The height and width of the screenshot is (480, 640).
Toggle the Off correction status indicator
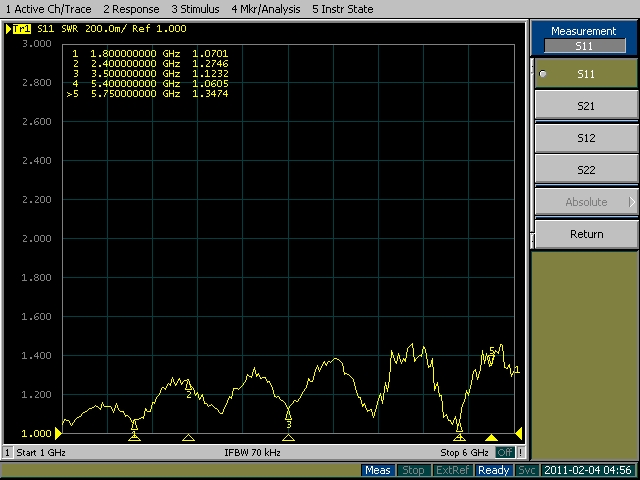point(504,453)
